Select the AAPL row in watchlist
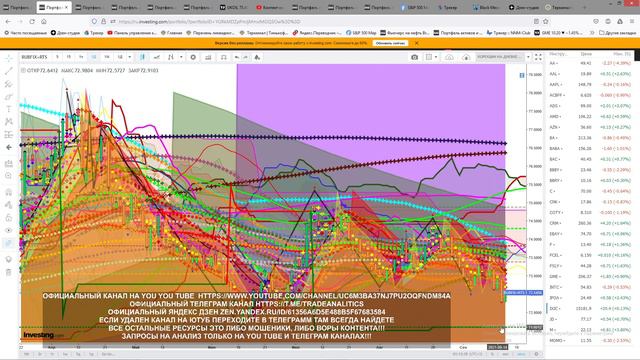640x360 pixels. tap(590, 84)
